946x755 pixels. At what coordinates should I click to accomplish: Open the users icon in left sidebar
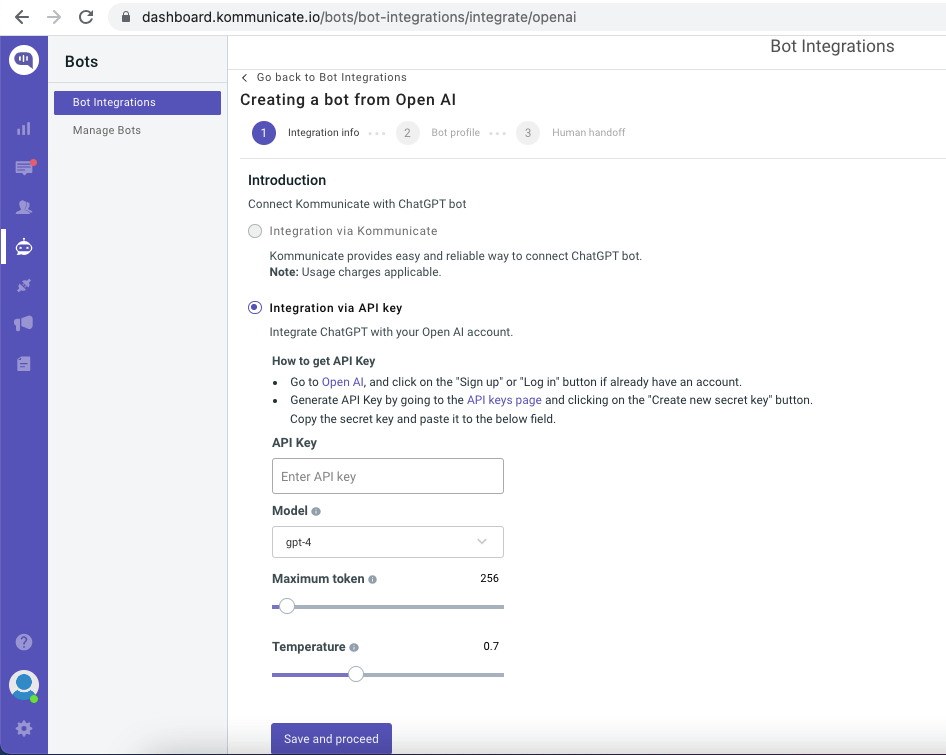tap(24, 207)
